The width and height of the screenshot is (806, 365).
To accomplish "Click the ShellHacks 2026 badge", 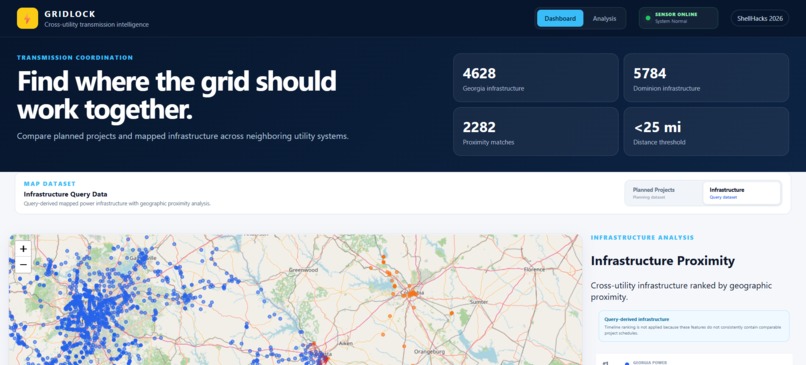I will click(x=760, y=18).
